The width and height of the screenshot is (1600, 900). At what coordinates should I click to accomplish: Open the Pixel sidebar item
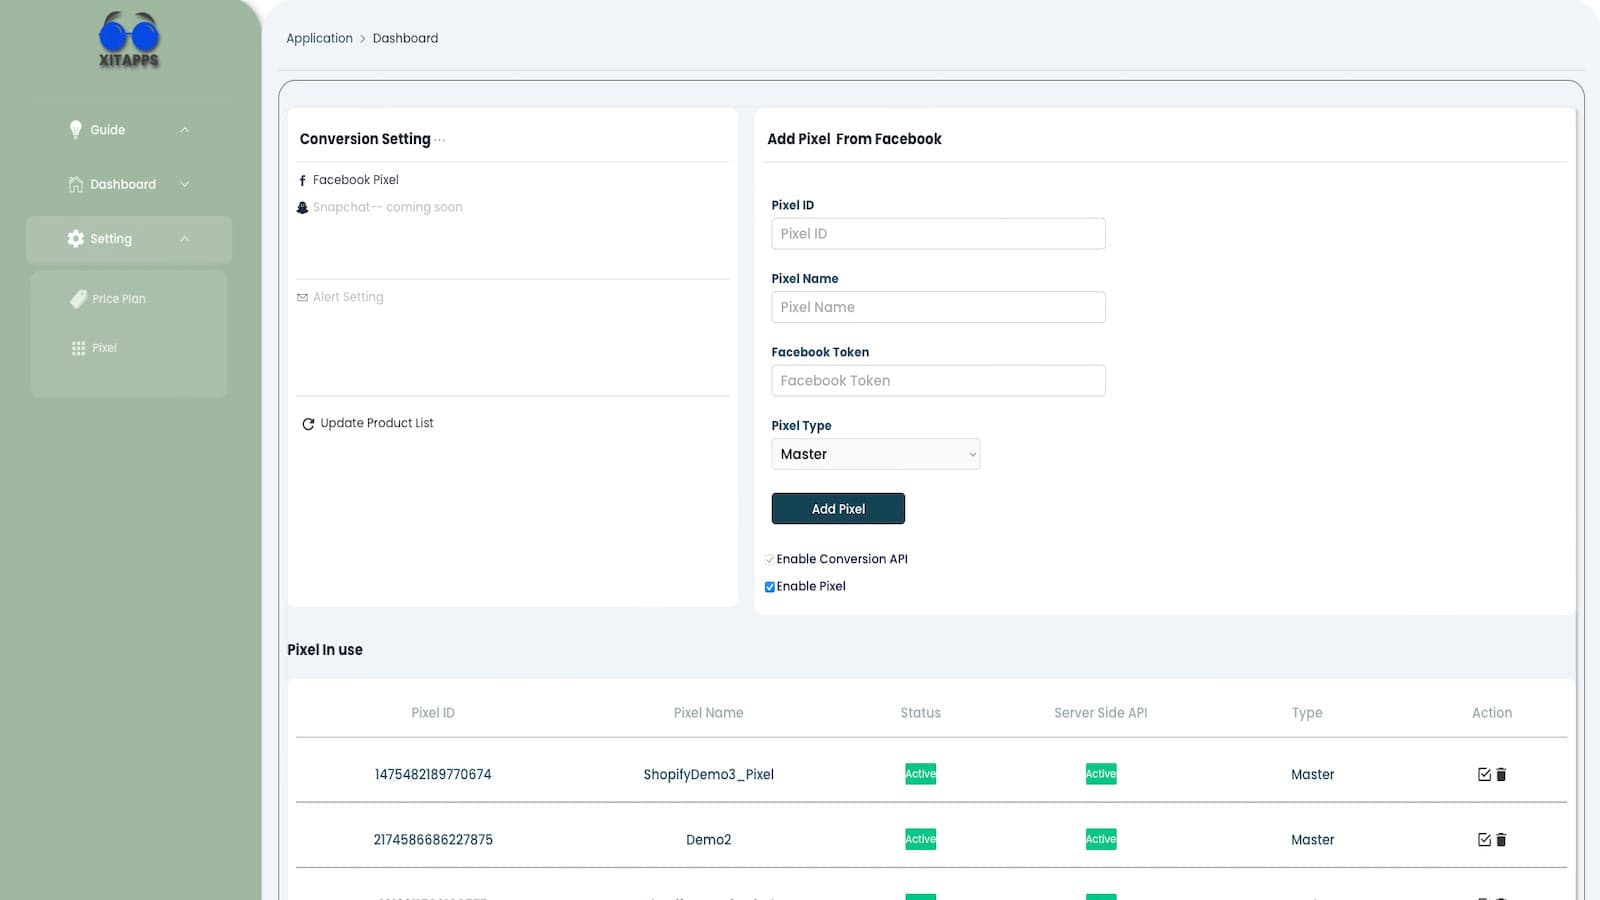[104, 348]
